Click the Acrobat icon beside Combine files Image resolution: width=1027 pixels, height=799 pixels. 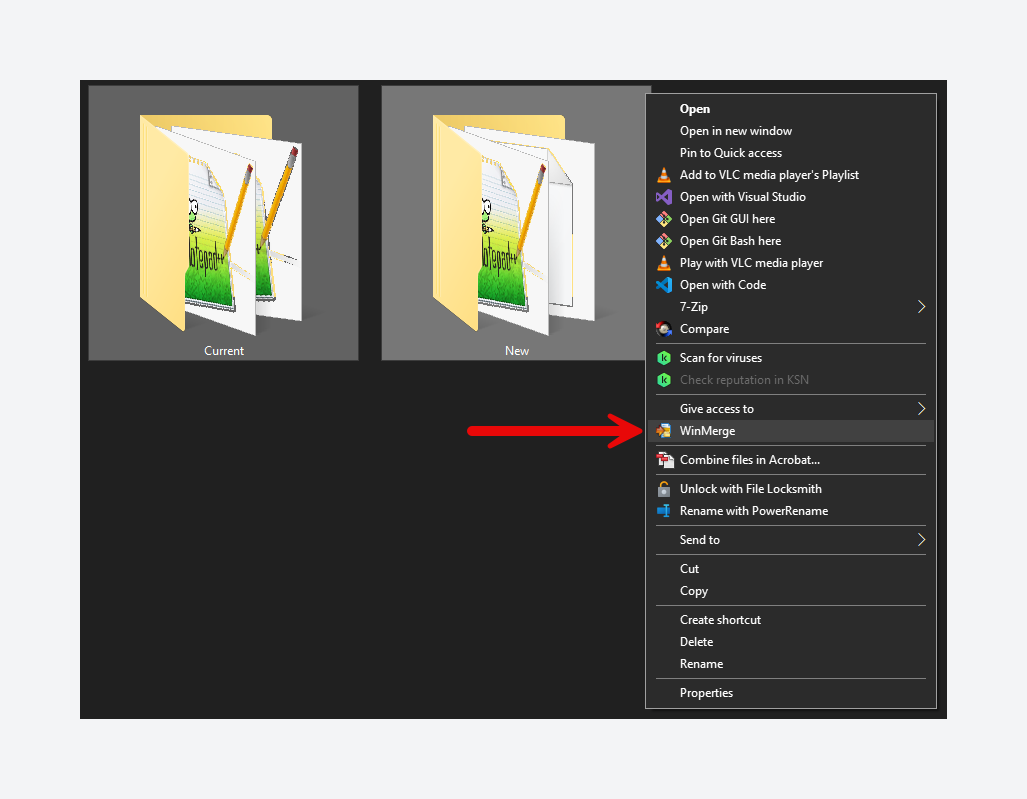665,460
